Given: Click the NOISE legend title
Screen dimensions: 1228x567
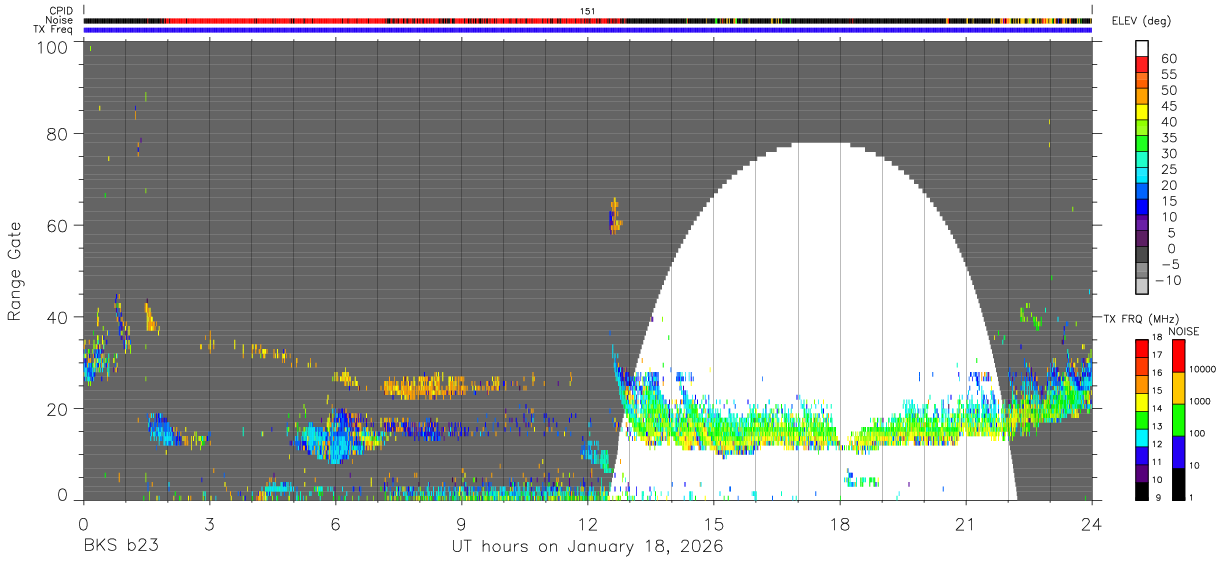Looking at the screenshot, I should pos(1183,331).
